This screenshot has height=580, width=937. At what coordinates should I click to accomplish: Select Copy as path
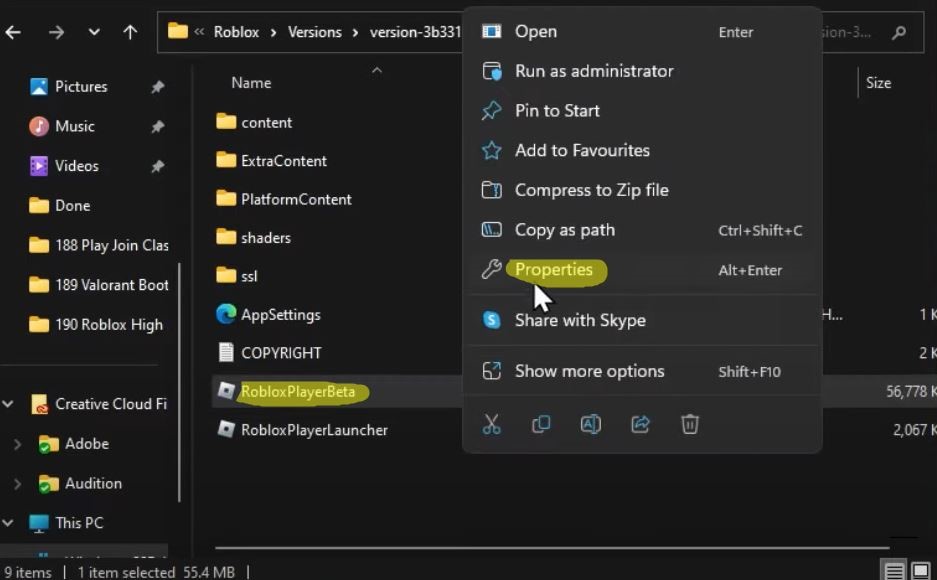(642, 230)
